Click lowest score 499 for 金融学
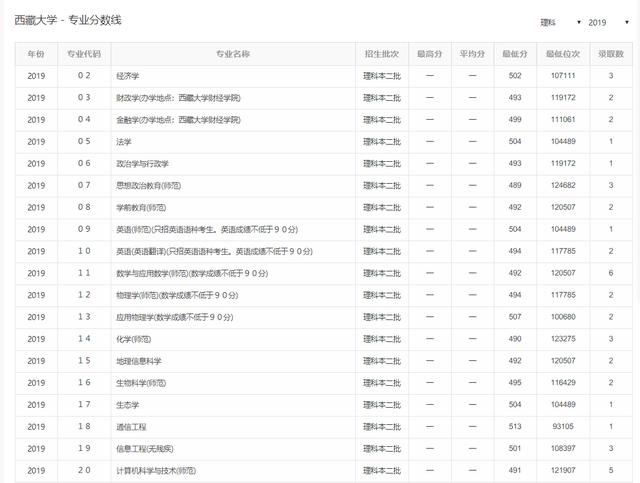This screenshot has height=483, width=640. (515, 120)
